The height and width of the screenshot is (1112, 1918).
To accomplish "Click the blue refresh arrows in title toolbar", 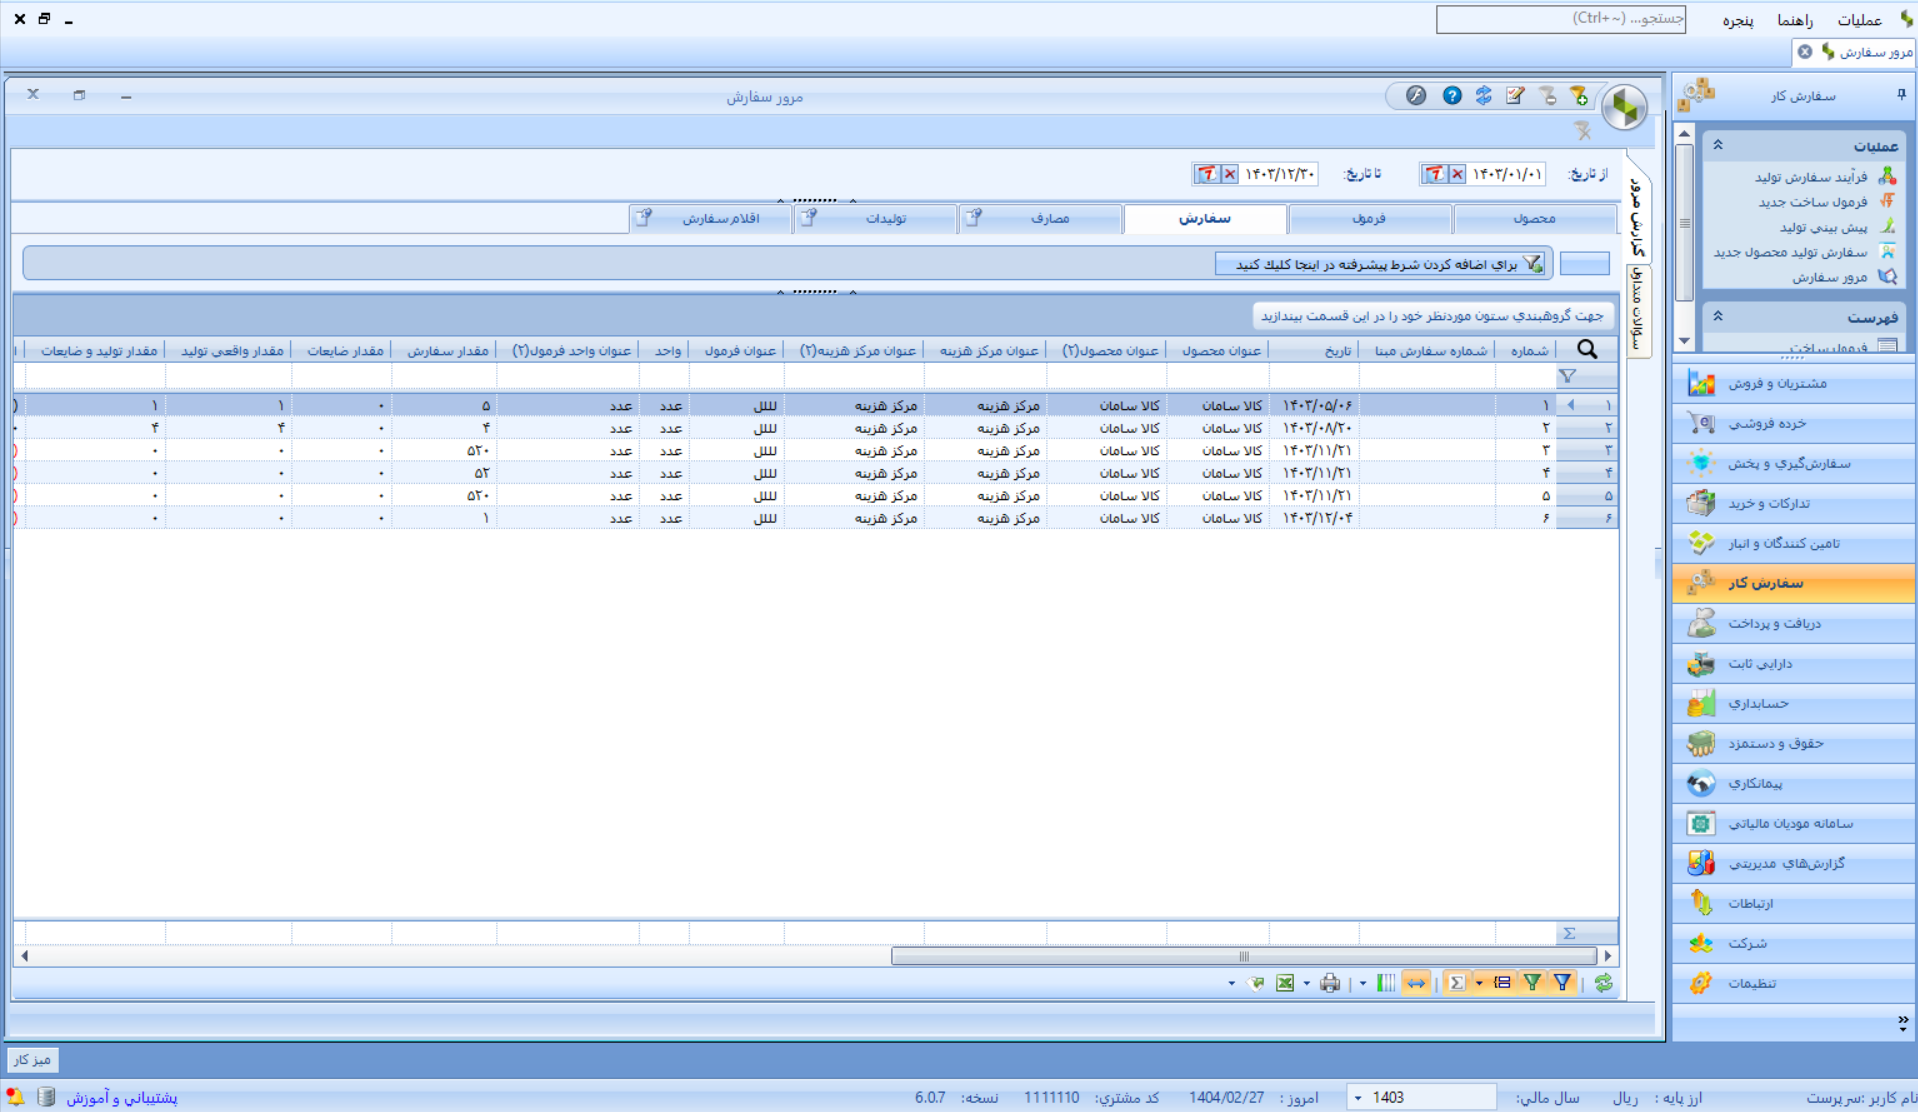I will coord(1484,96).
